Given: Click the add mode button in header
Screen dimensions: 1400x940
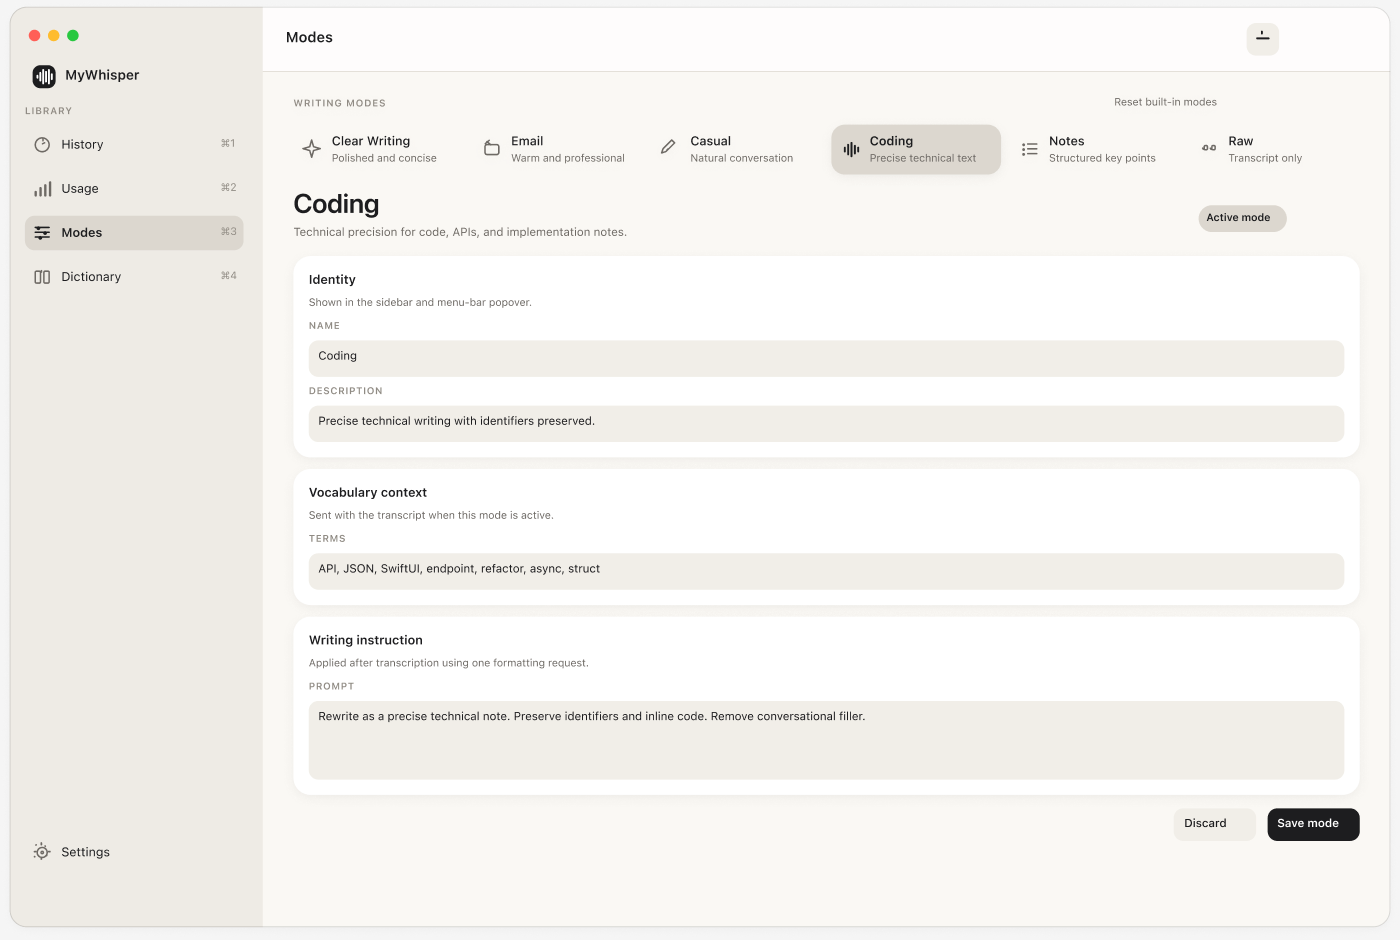Looking at the screenshot, I should (x=1262, y=38).
